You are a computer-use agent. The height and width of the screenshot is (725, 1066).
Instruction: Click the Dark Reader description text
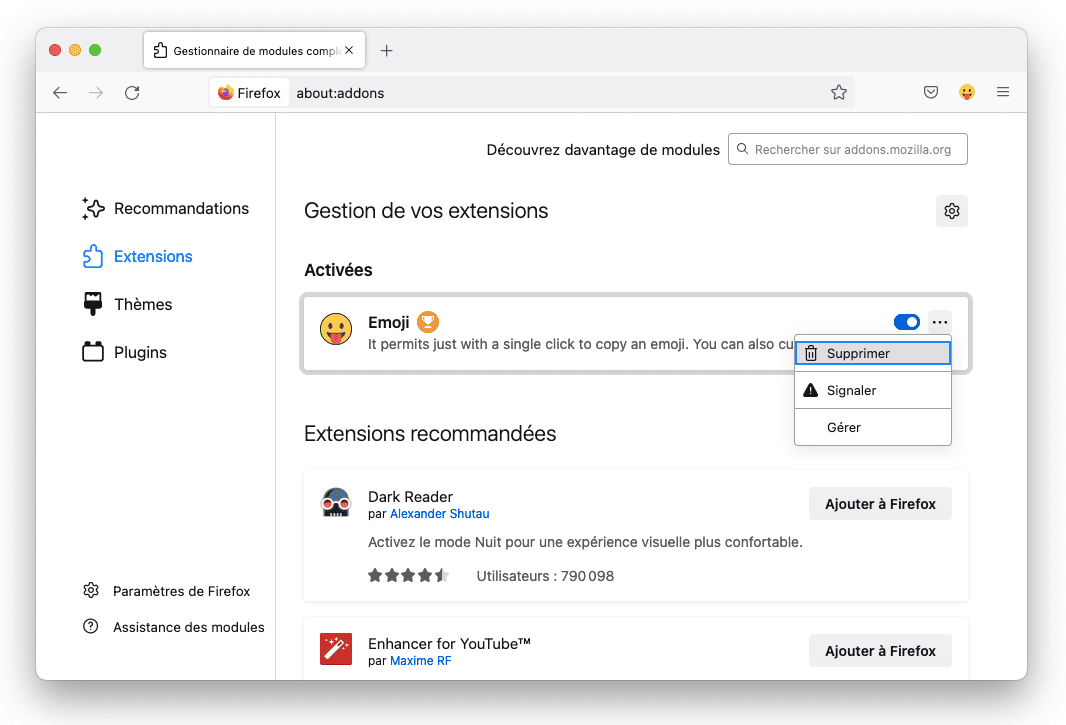[x=585, y=542]
